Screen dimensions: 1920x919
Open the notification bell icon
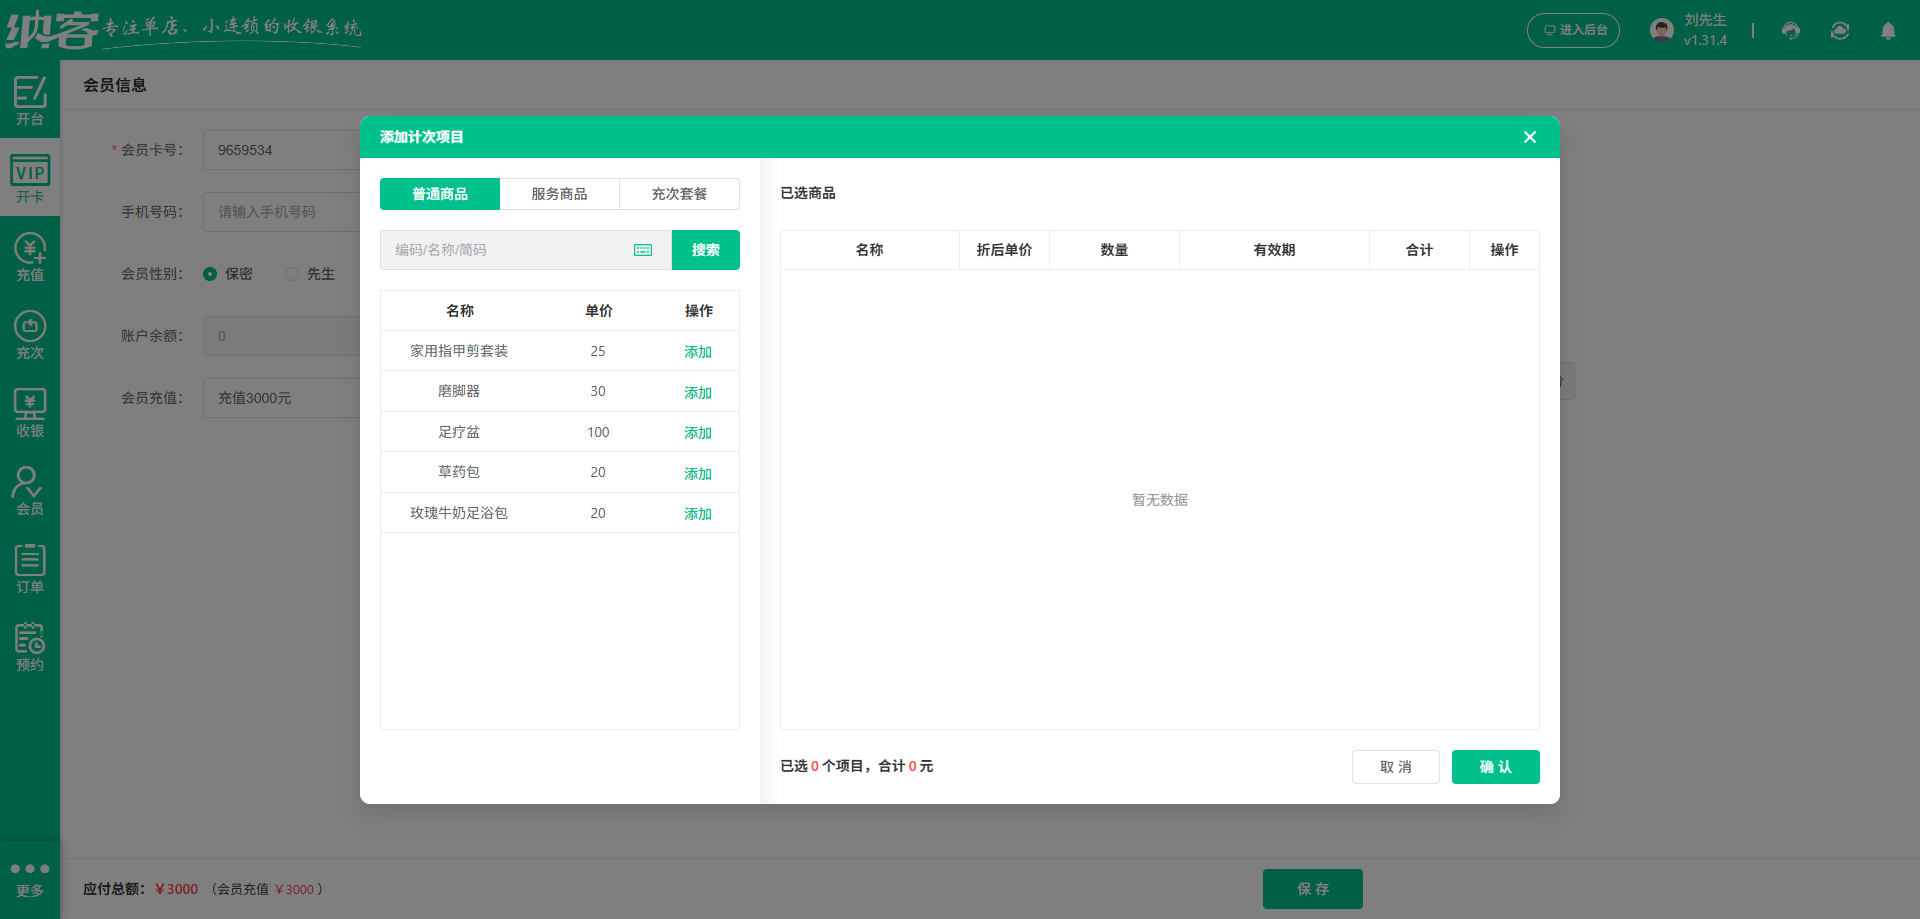(x=1888, y=31)
